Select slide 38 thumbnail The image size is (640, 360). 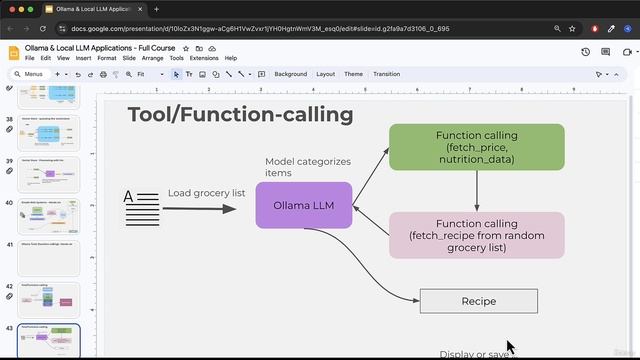point(49,133)
